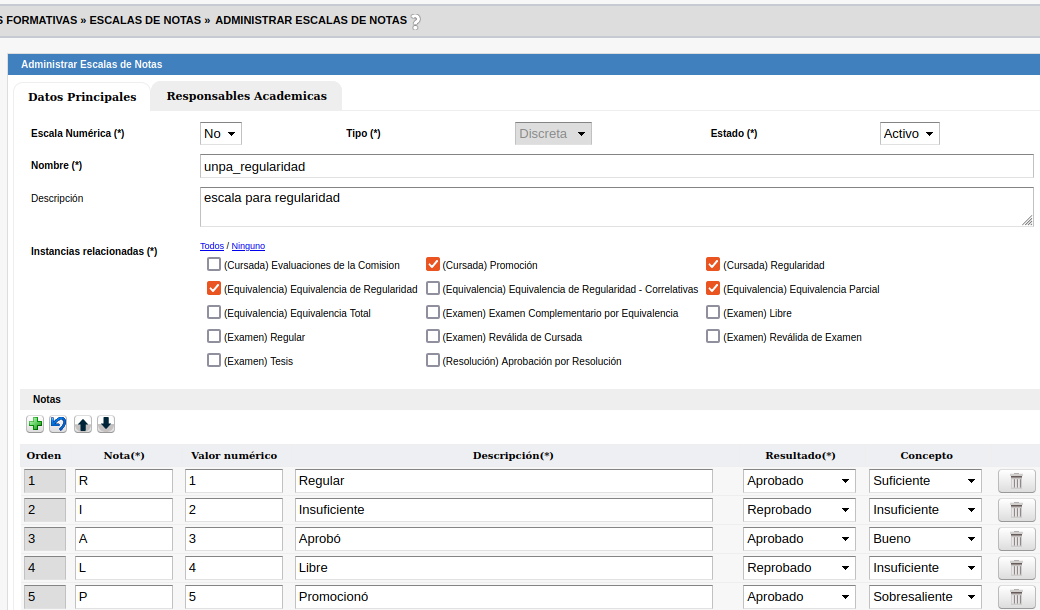The height and width of the screenshot is (610, 1040).
Task: Open Concepto dropdown showing Bueno
Action: pyautogui.click(x=925, y=539)
